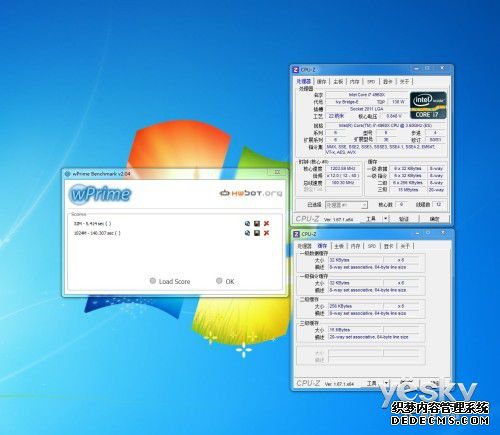Click L1 data cache '32 KBytes' size field

point(356,260)
